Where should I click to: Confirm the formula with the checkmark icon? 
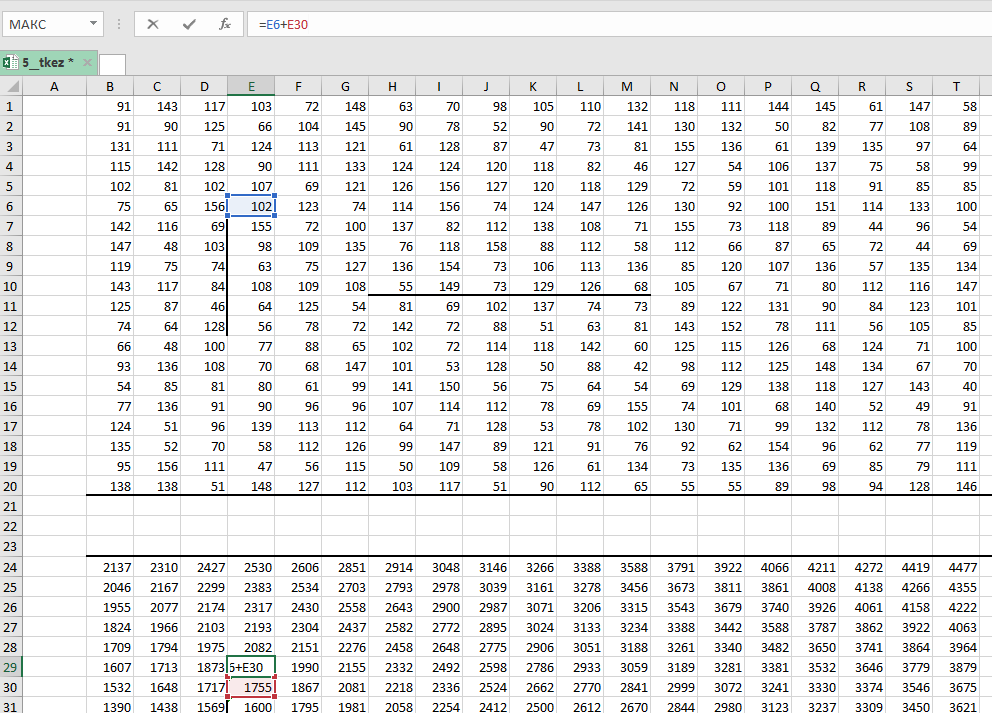pos(189,24)
